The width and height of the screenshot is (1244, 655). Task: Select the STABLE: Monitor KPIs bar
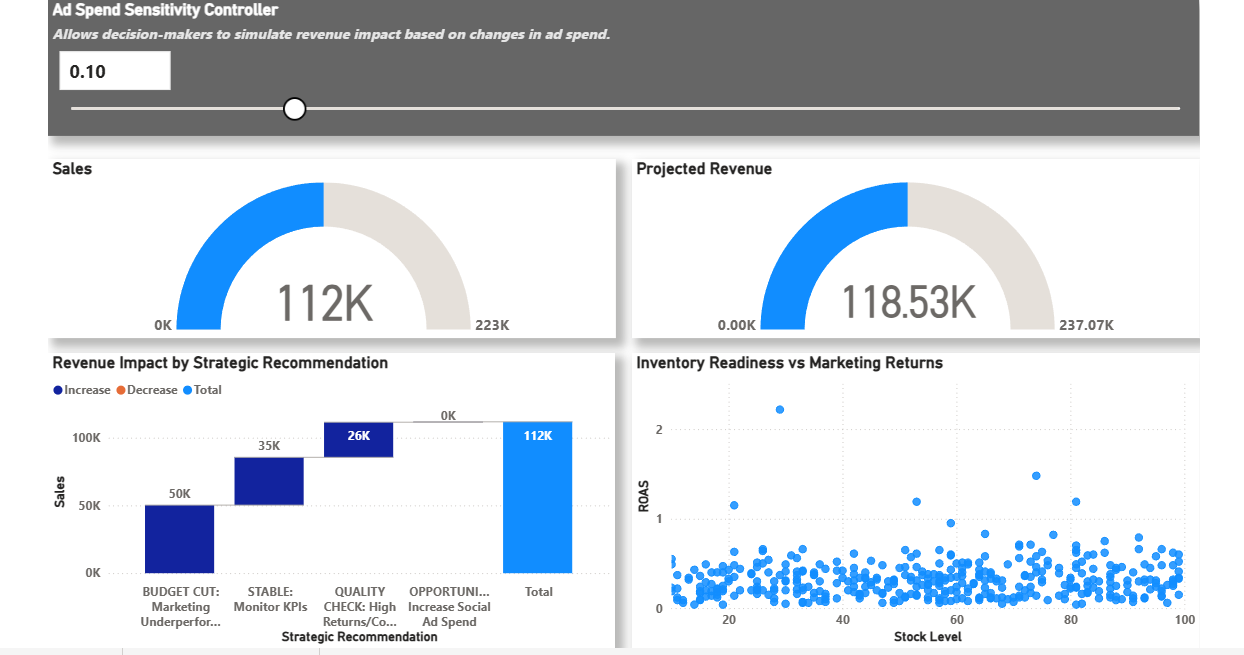(270, 480)
